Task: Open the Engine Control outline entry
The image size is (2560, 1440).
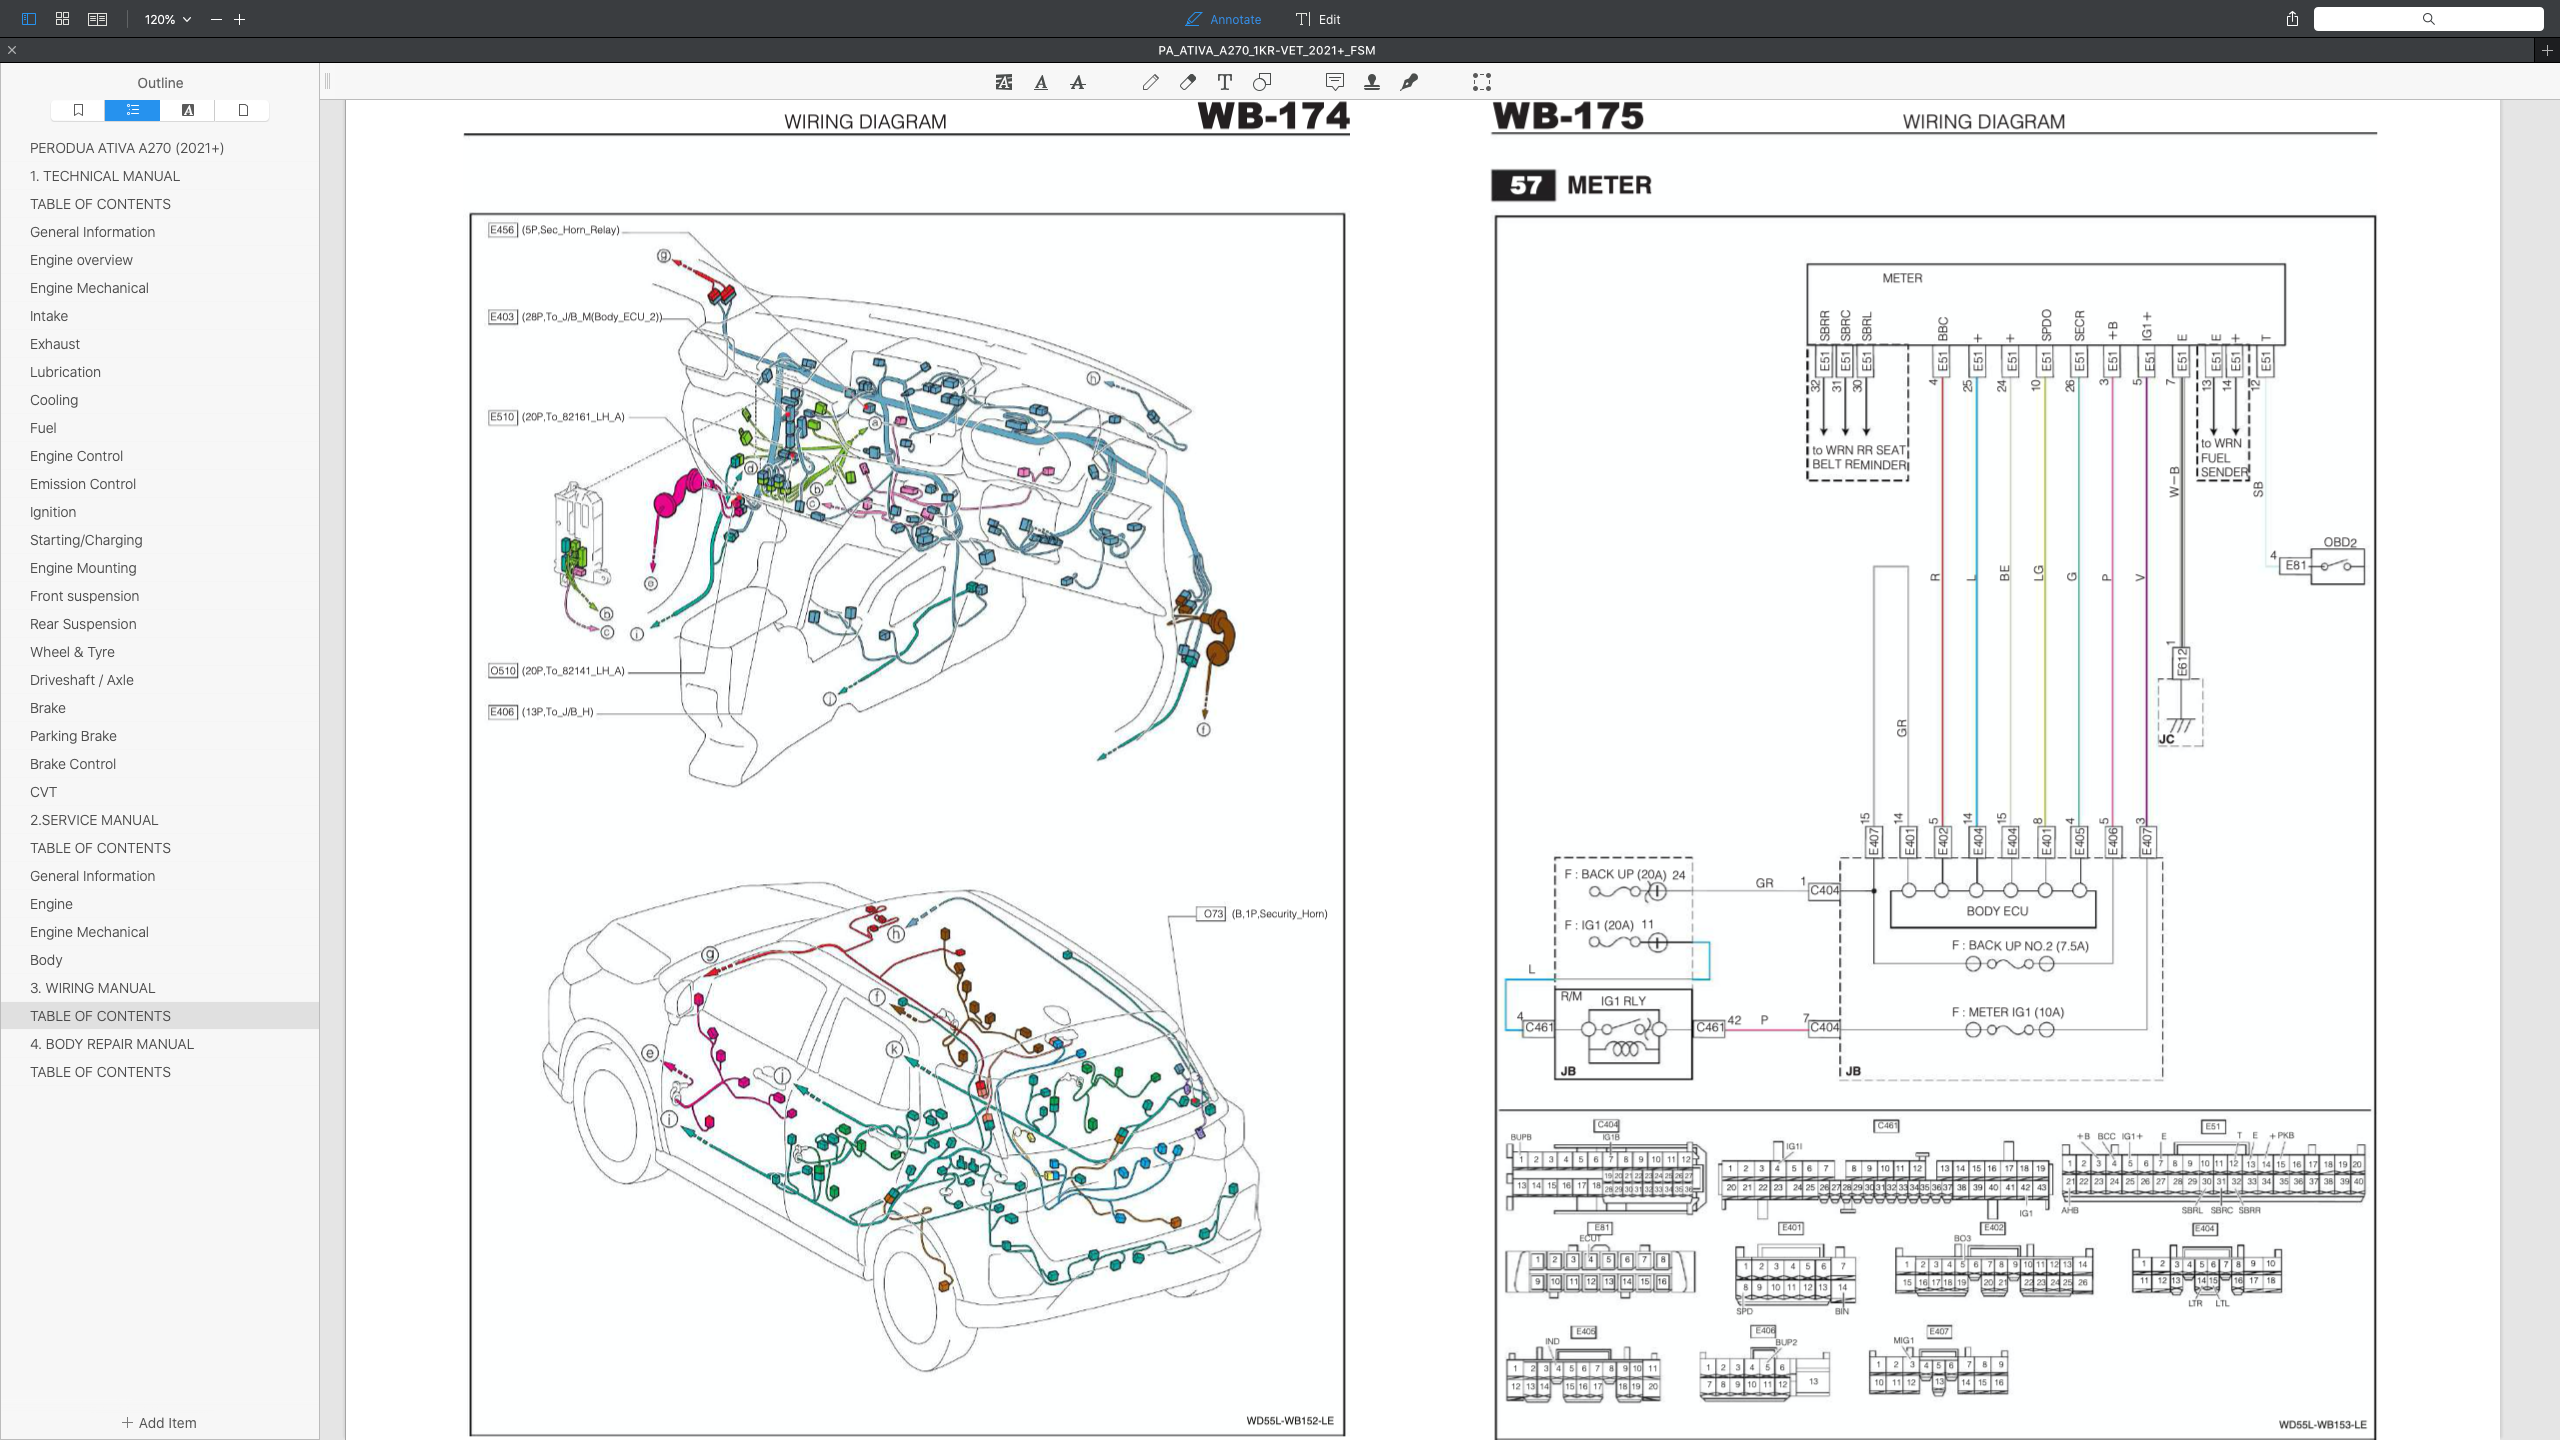Action: click(76, 456)
